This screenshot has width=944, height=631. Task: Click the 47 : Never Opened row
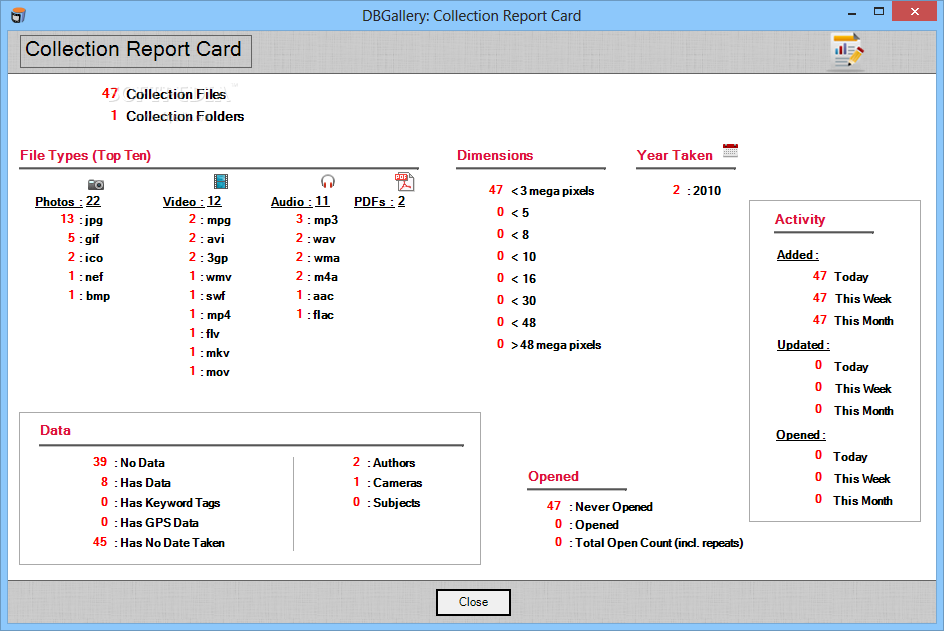(x=600, y=506)
